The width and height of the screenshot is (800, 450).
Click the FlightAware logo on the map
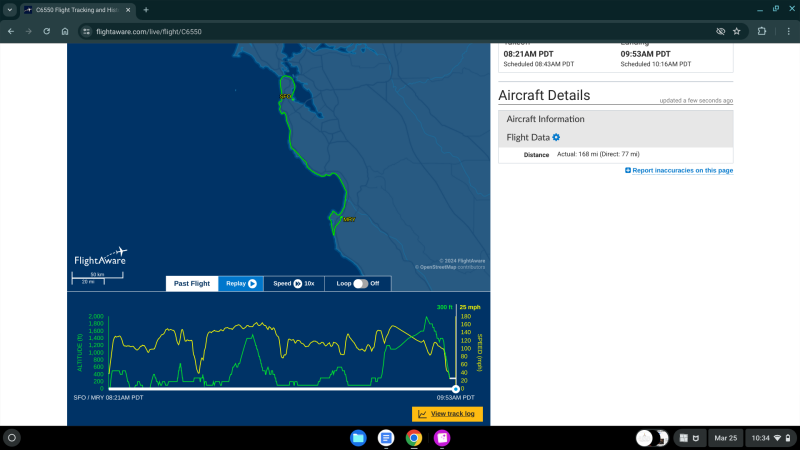101,257
